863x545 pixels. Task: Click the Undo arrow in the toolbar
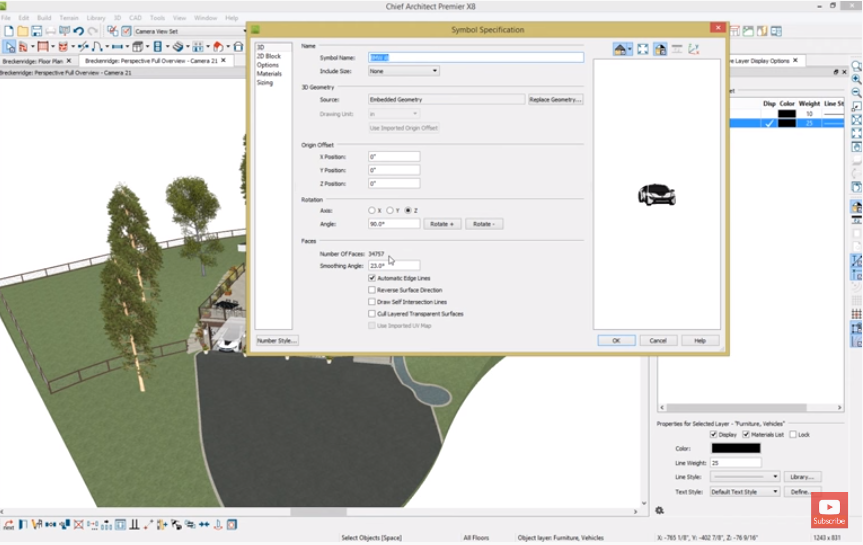point(78,31)
